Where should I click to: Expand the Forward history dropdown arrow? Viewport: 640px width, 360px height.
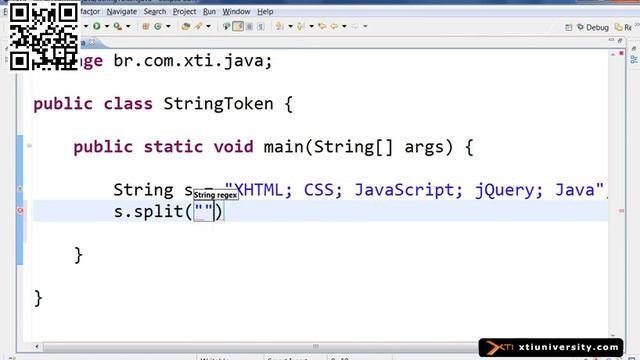click(x=365, y=27)
